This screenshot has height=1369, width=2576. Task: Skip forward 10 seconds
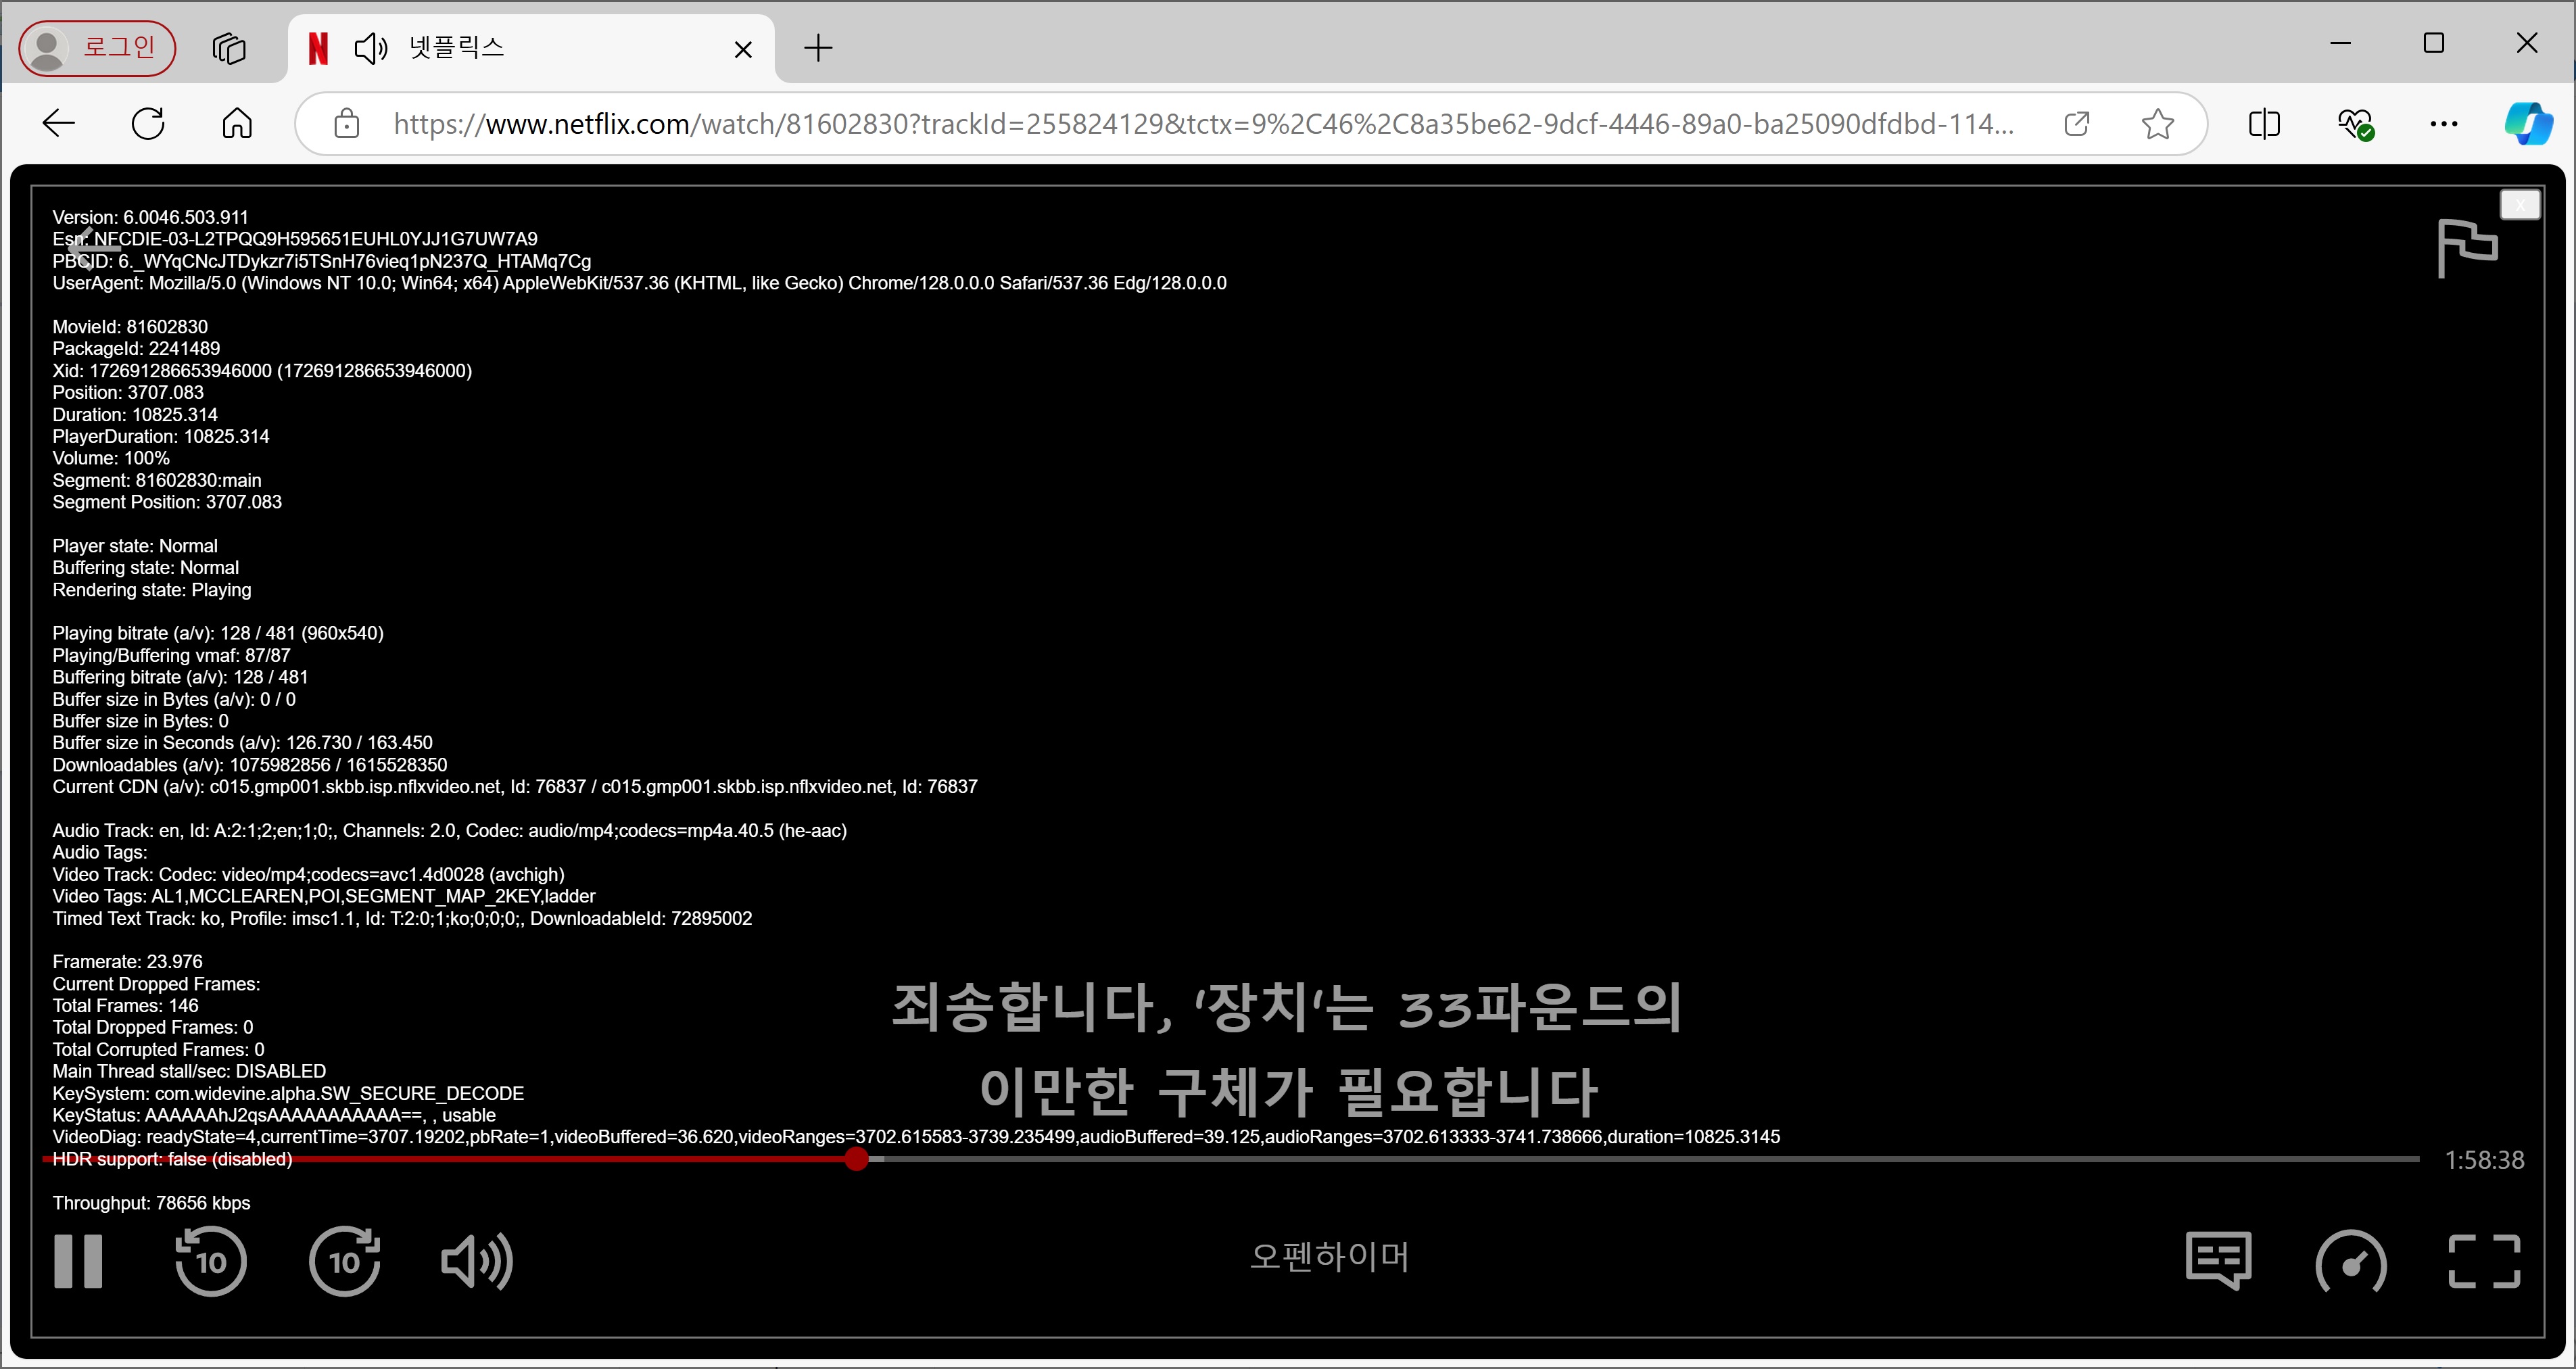click(x=345, y=1261)
